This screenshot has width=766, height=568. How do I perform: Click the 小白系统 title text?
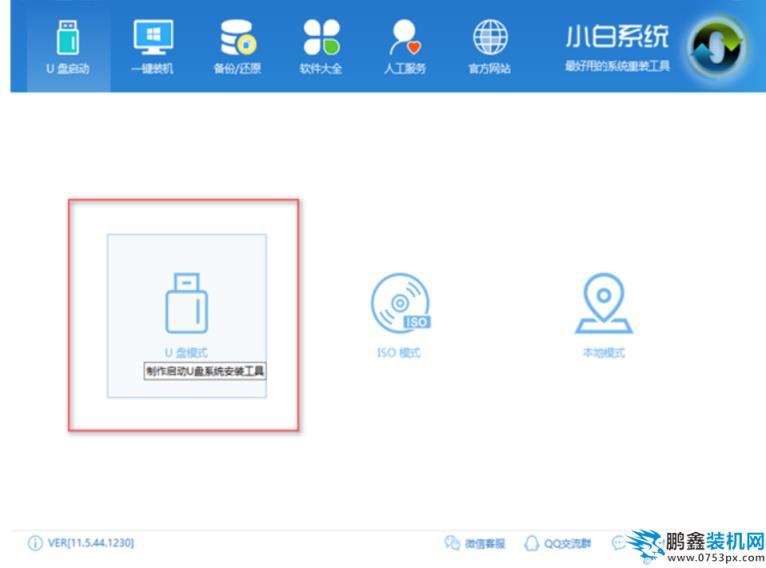coord(617,37)
